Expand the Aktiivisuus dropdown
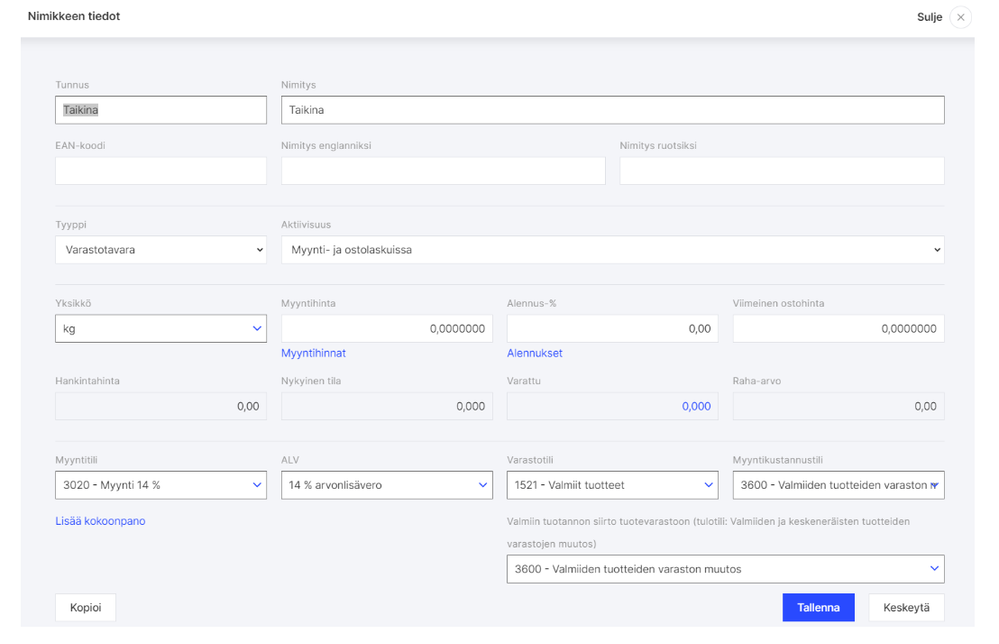Viewport: 999px width, 644px height. click(x=612, y=250)
